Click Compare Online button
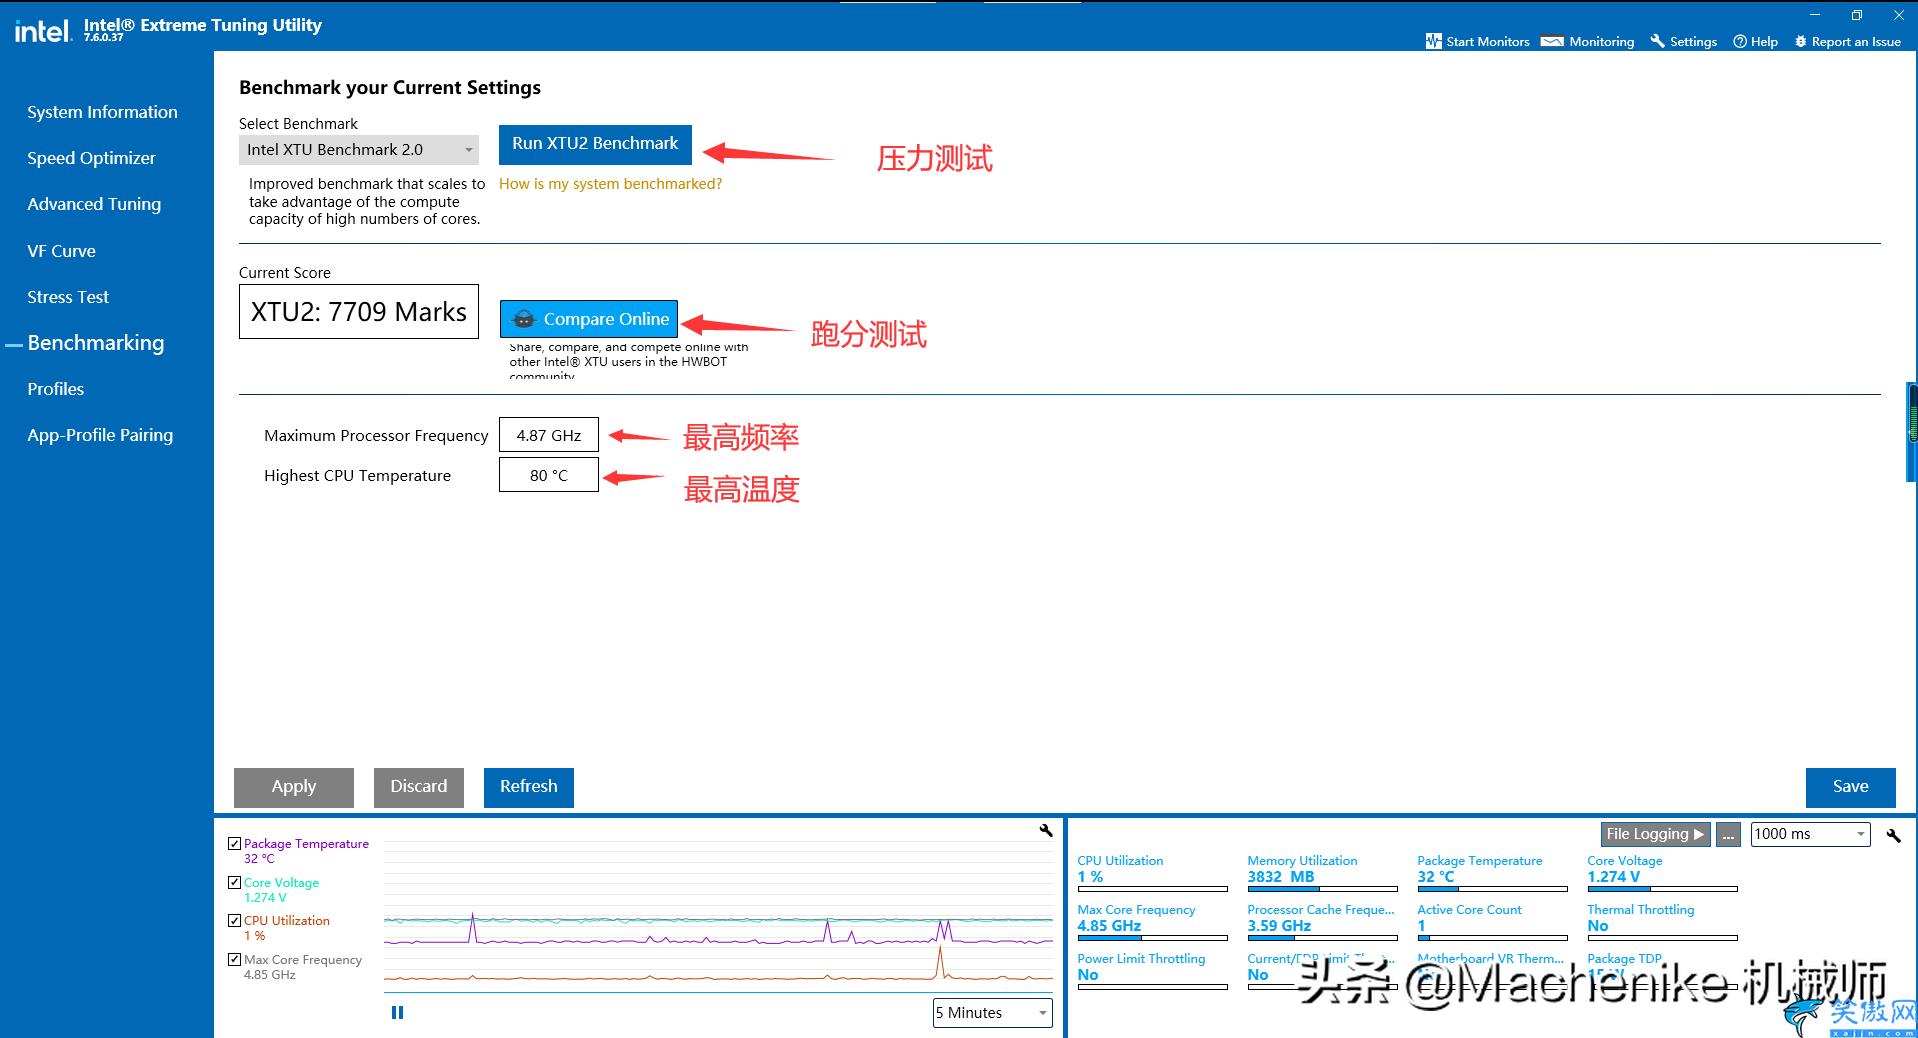Screen dimensions: 1918x1038 [589, 319]
